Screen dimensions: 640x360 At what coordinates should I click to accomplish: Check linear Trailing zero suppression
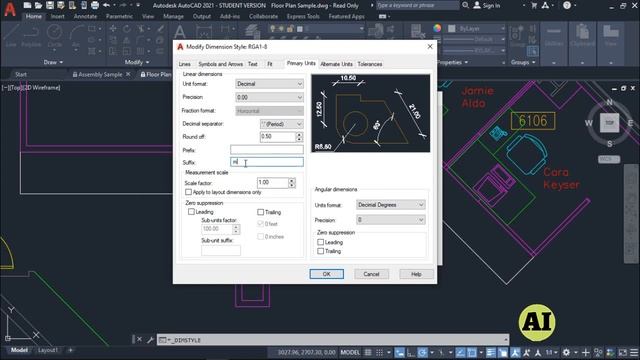[x=260, y=212]
